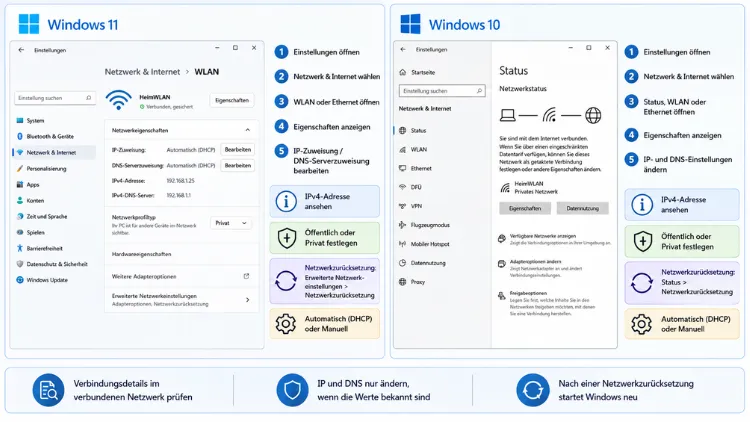Screen dimensions: 750x422
Task: Click the Windows 11 heading logo
Action: click(x=29, y=24)
